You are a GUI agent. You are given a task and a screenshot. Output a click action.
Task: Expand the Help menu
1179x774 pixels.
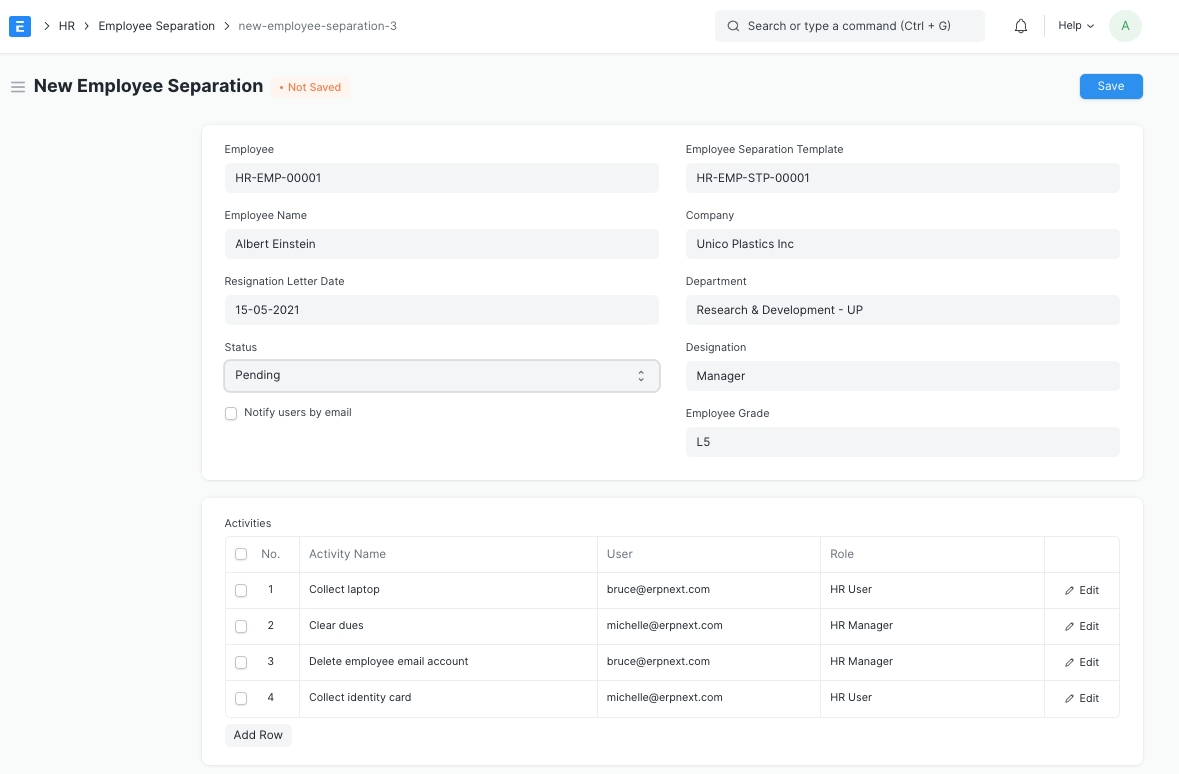[1076, 26]
